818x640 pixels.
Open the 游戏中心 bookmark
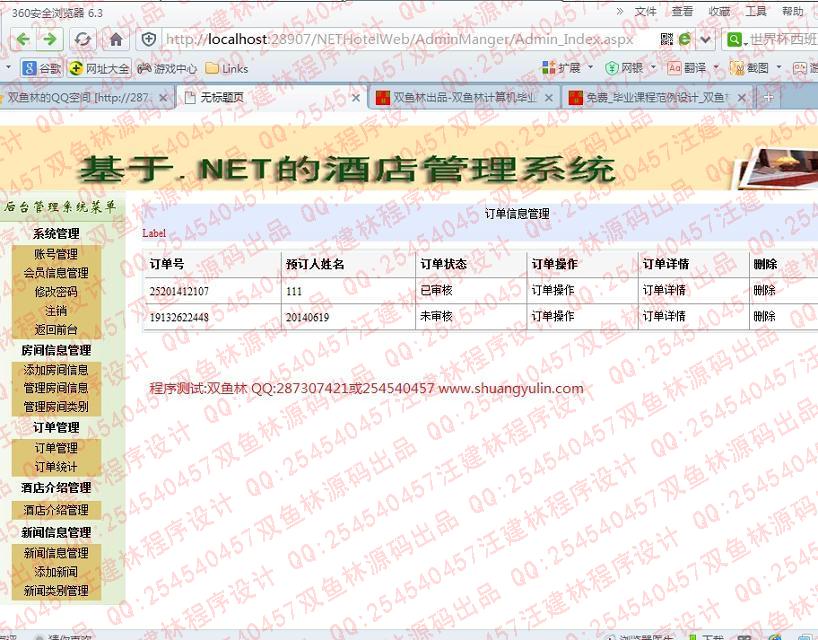[x=167, y=68]
